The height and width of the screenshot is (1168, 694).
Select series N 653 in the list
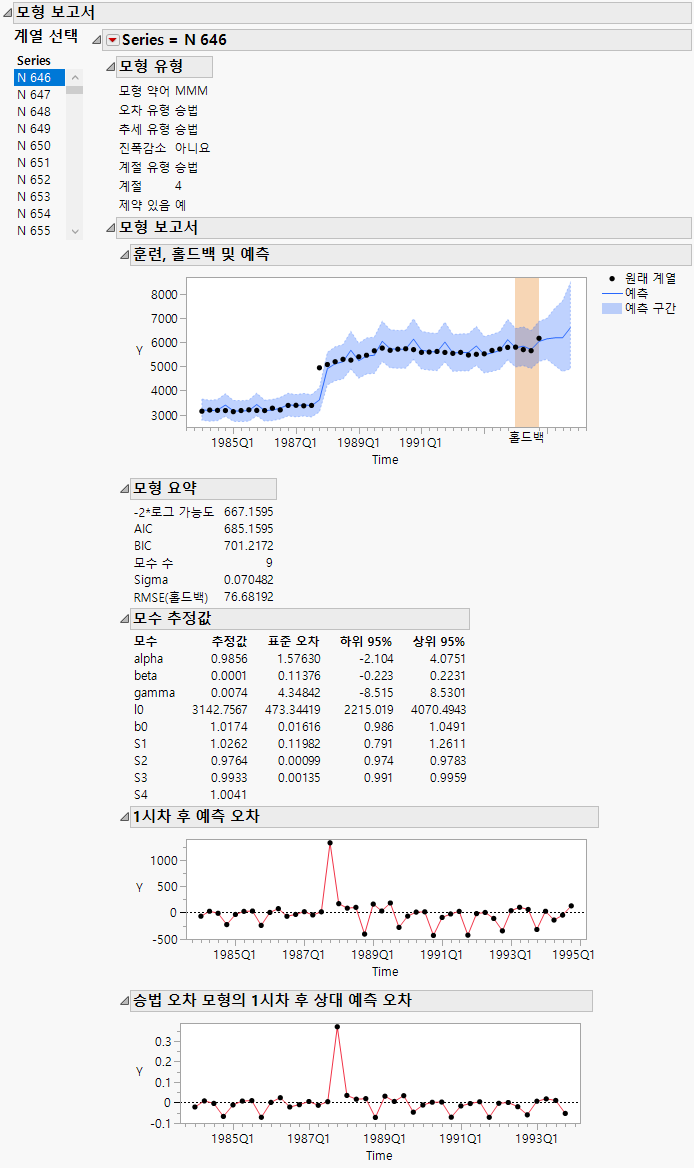tap(39, 197)
